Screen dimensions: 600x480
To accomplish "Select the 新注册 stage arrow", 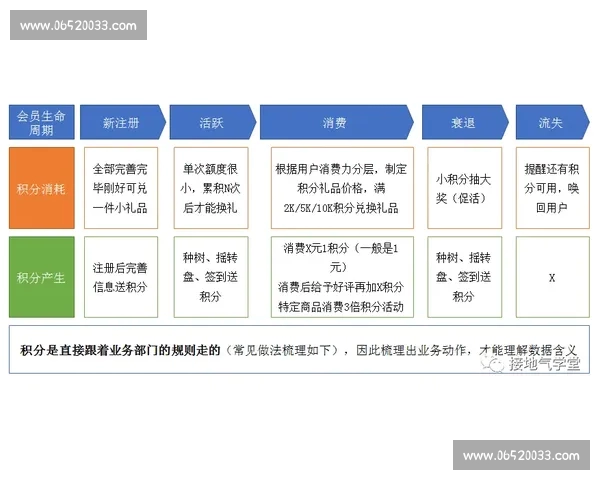I will click(x=123, y=122).
